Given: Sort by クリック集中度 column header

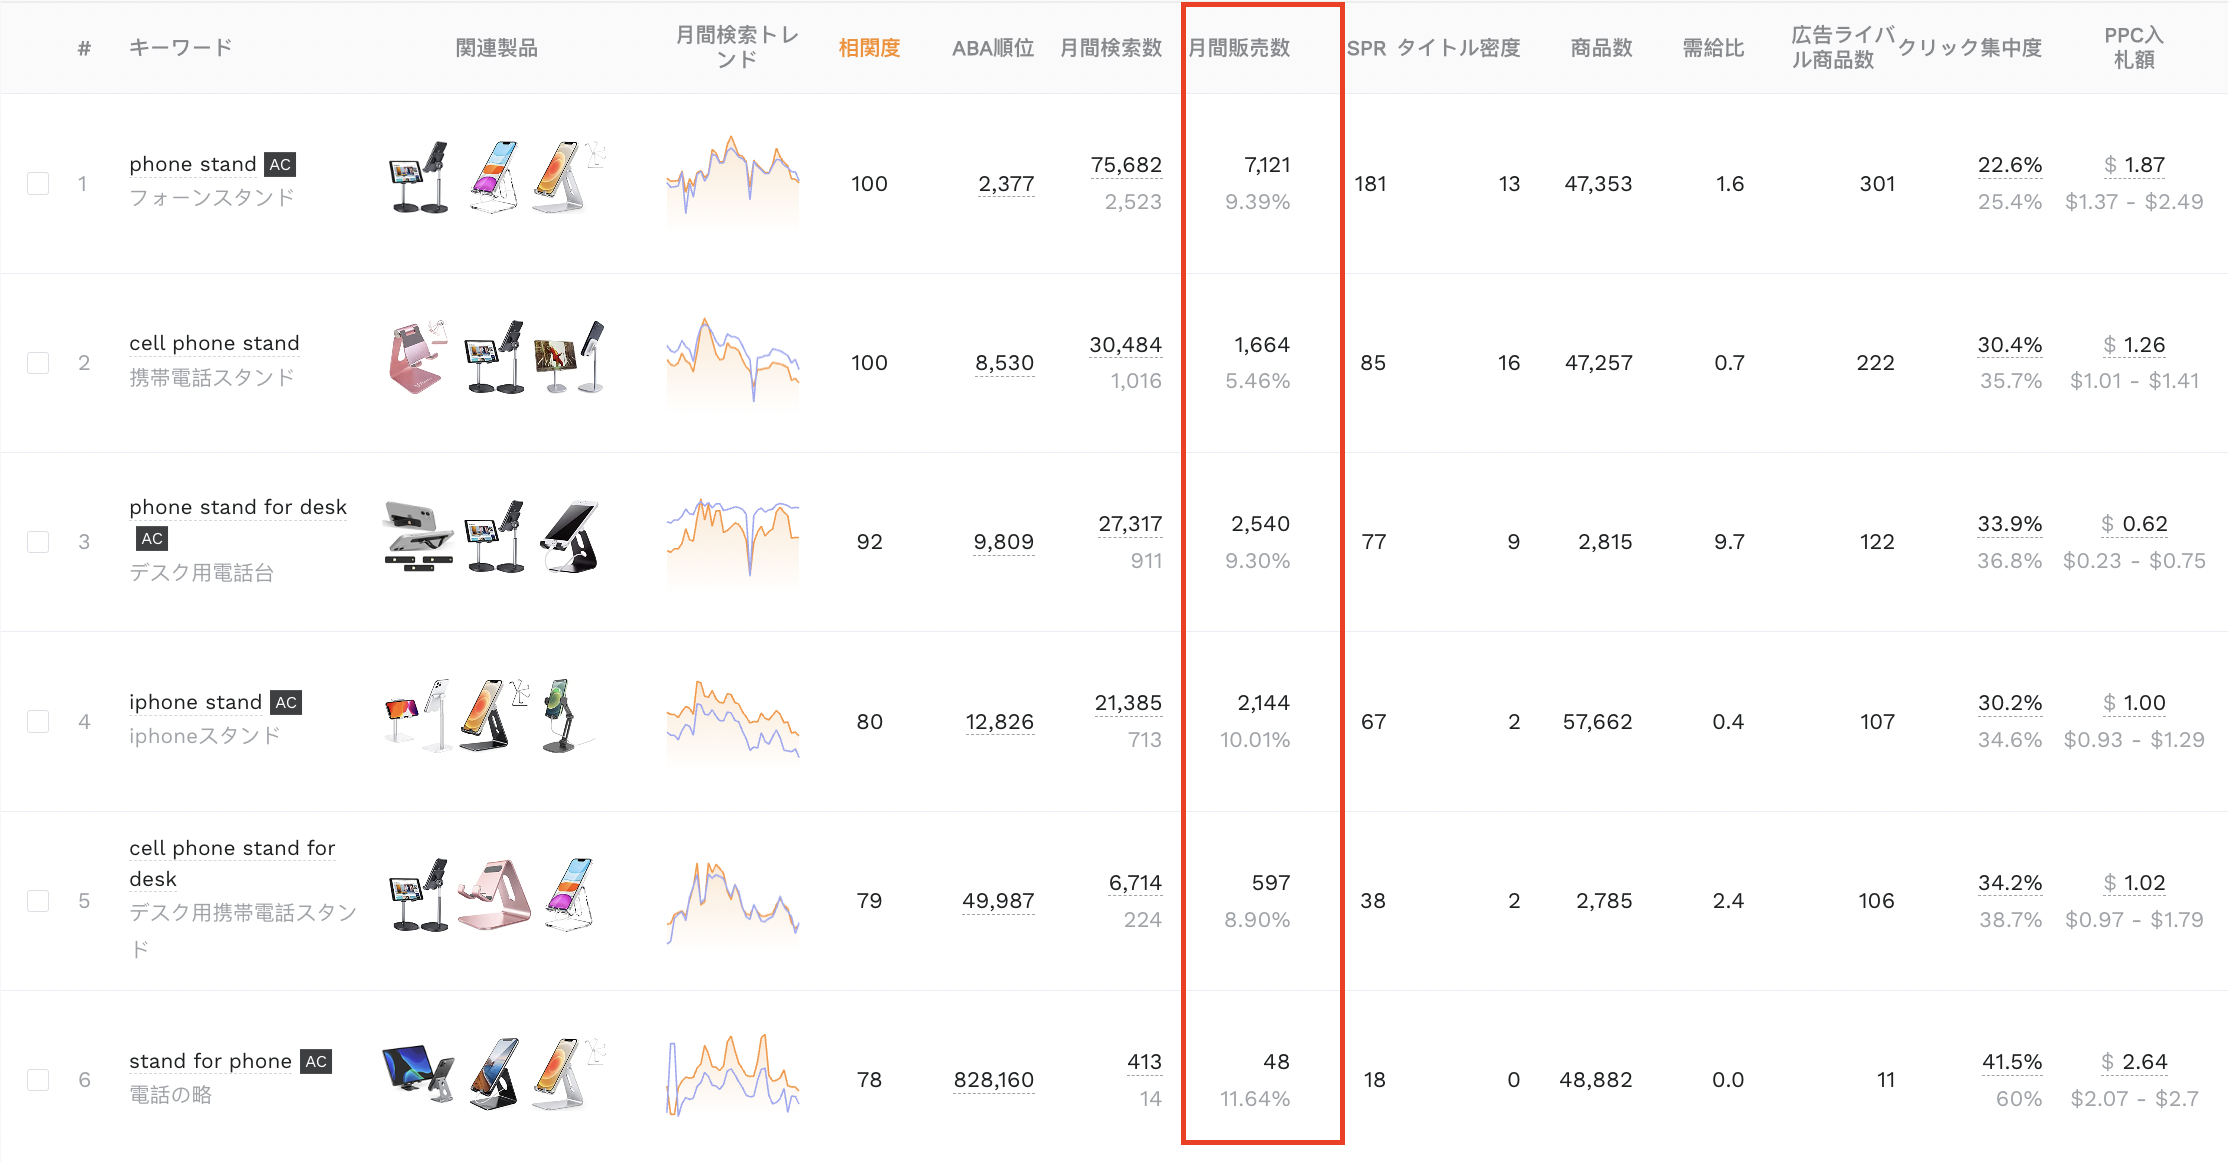Looking at the screenshot, I should tap(1970, 47).
